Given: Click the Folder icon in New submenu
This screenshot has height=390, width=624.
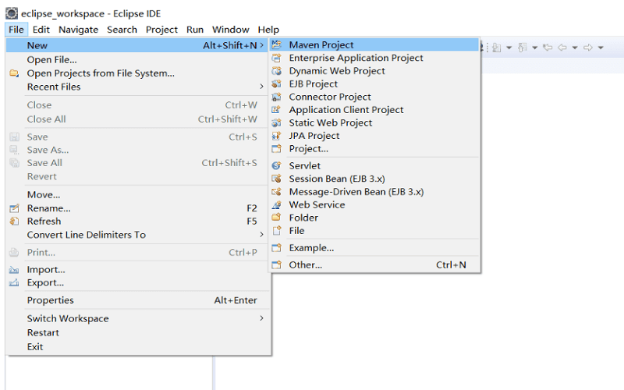Looking at the screenshot, I should click(x=276, y=218).
